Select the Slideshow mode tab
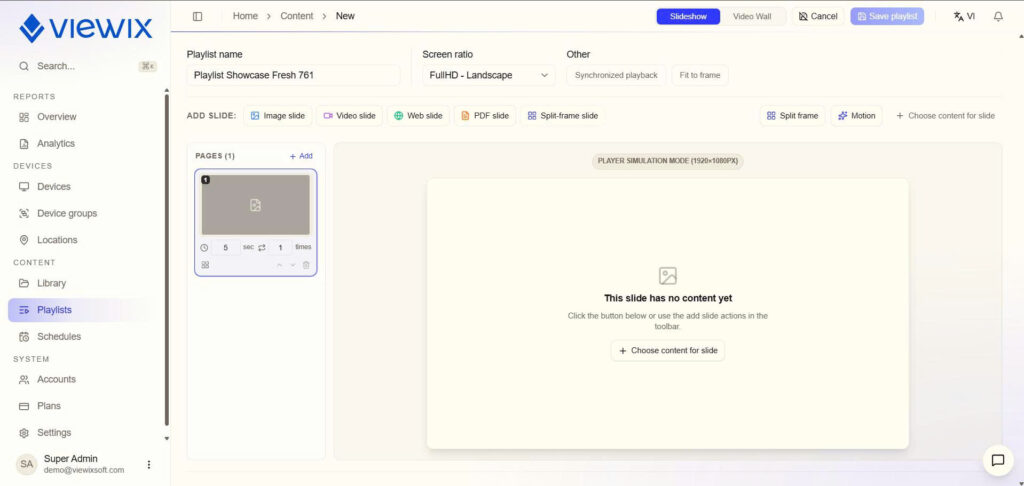The height and width of the screenshot is (486, 1024). (x=688, y=16)
